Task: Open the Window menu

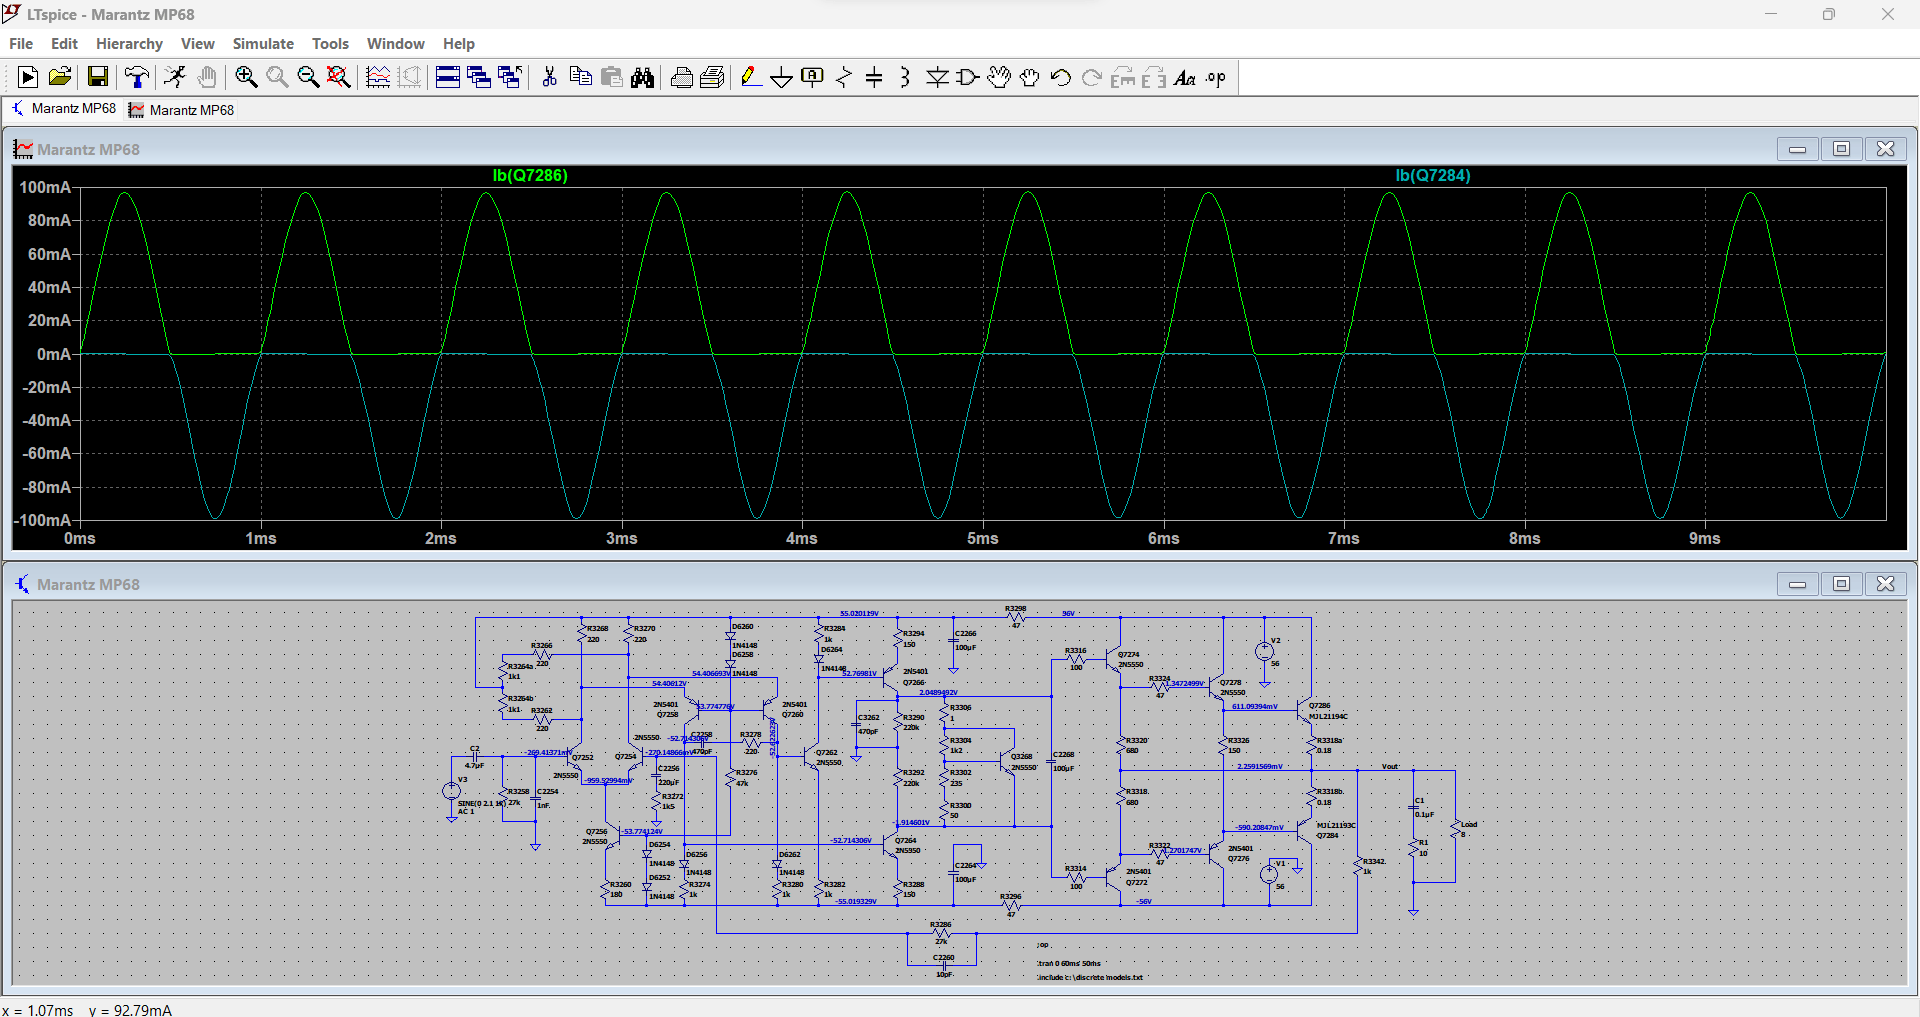Action: point(395,44)
